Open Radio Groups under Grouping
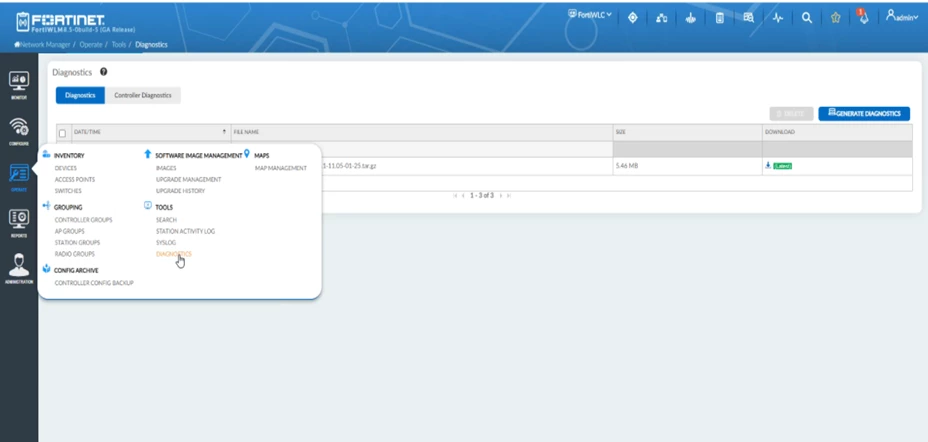 coord(75,253)
